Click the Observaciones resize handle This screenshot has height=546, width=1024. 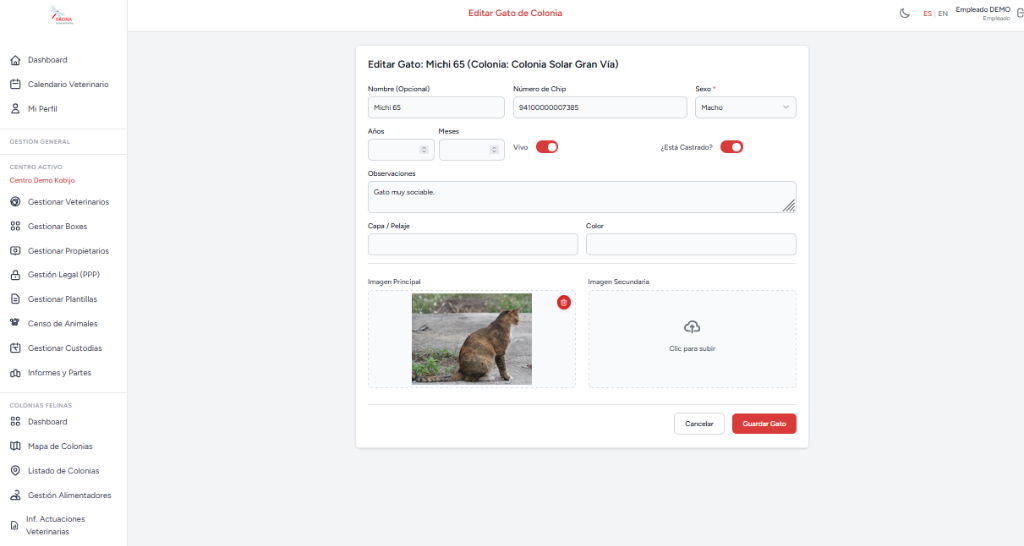(790, 206)
